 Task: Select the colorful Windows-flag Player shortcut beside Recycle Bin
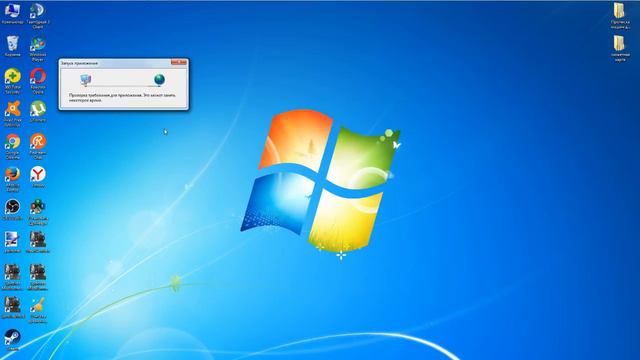coord(38,48)
